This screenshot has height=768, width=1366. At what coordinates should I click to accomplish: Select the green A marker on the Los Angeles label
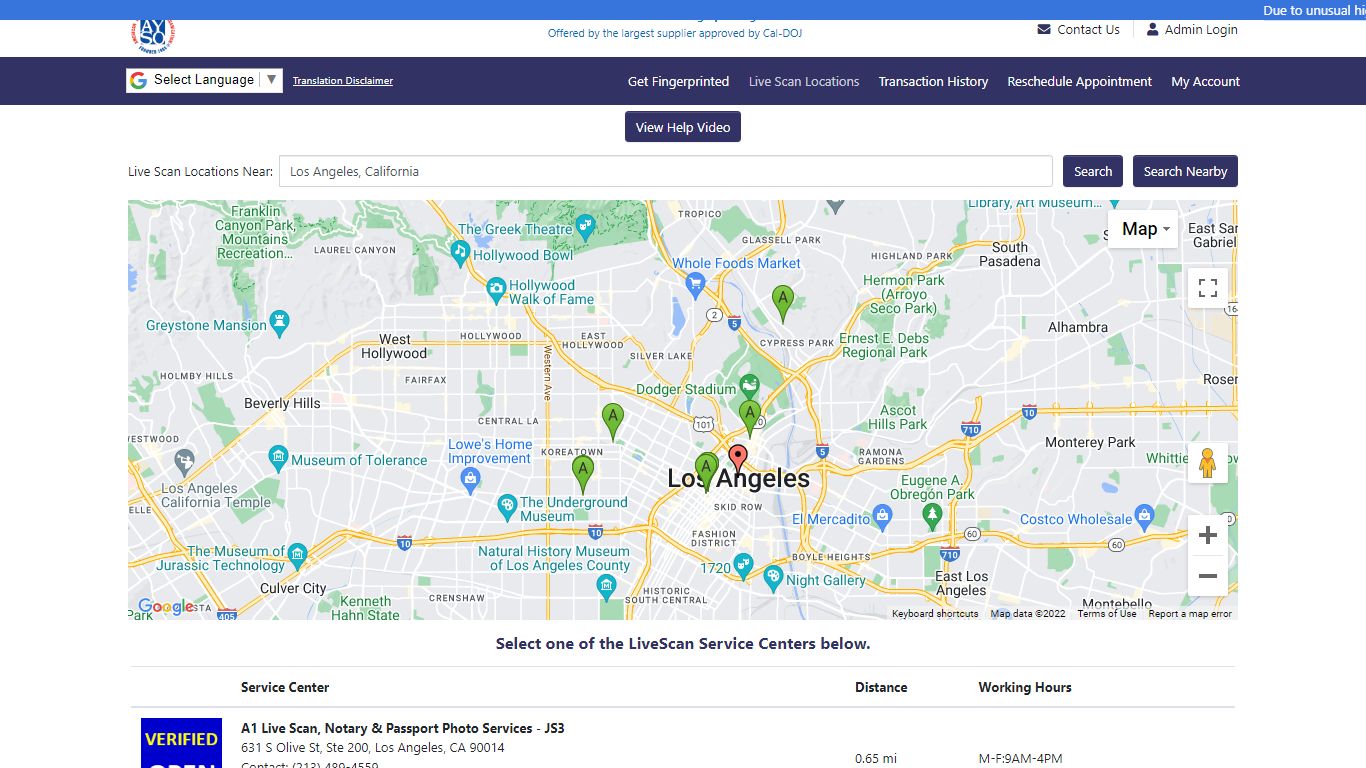click(706, 471)
